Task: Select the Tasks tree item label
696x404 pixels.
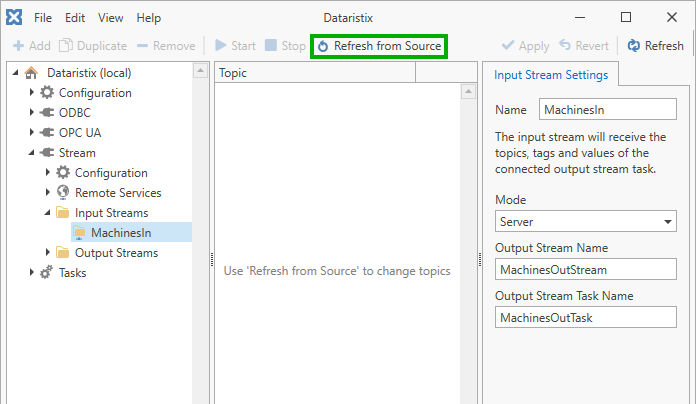Action: click(x=72, y=273)
